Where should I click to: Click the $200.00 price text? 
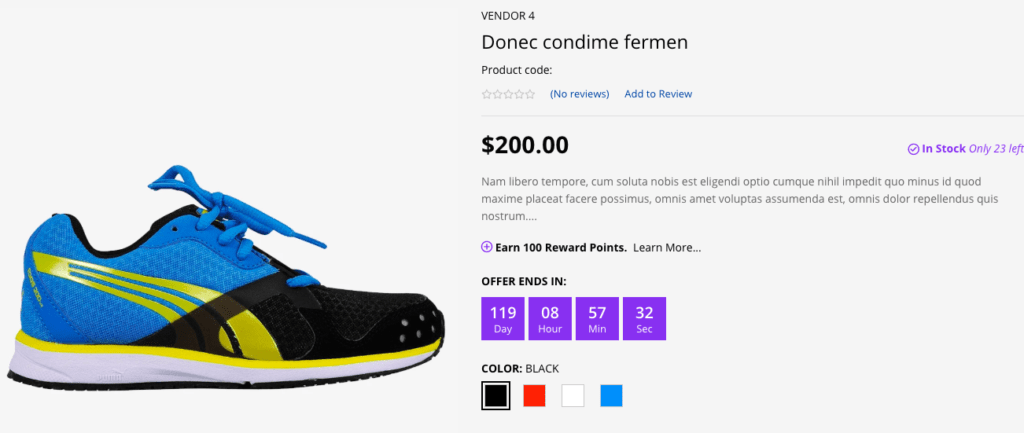(525, 145)
